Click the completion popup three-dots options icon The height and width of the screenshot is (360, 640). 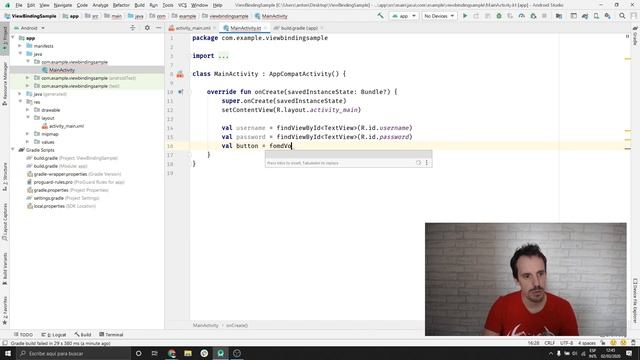click(427, 163)
